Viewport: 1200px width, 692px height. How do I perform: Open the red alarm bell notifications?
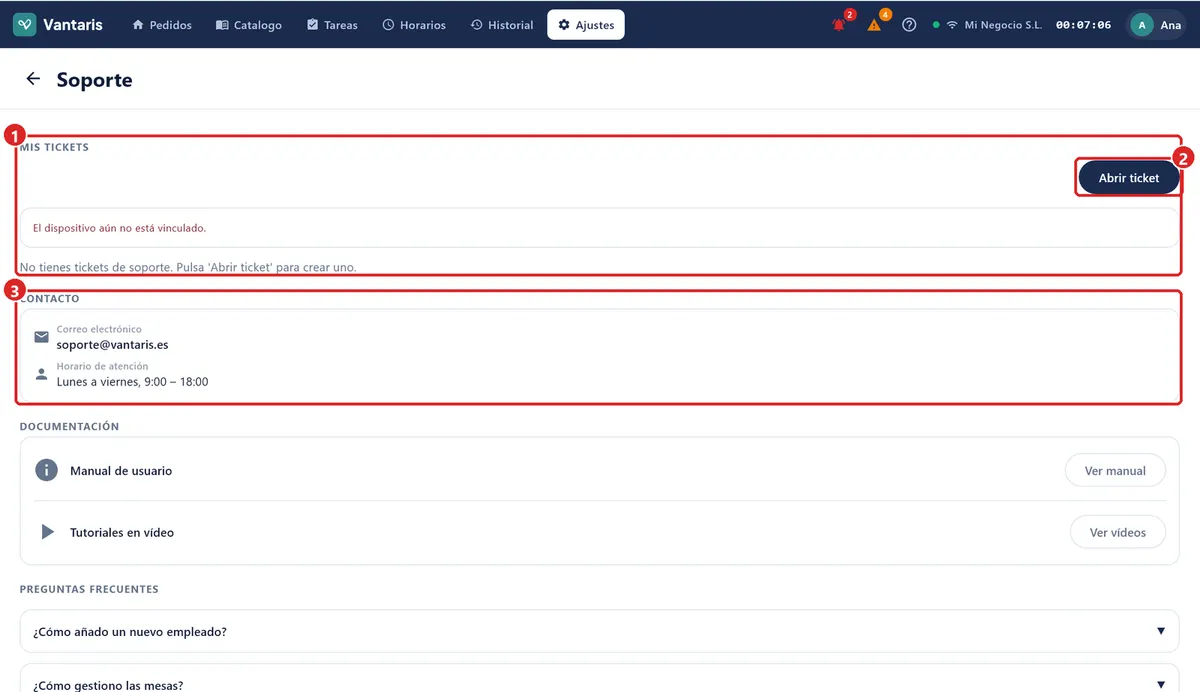click(x=839, y=25)
